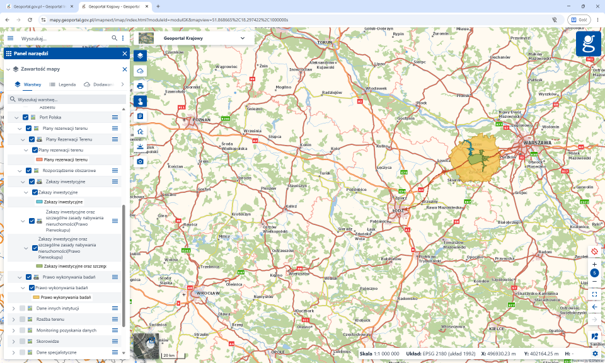
Task: Click the Gość profile button
Action: tap(579, 20)
